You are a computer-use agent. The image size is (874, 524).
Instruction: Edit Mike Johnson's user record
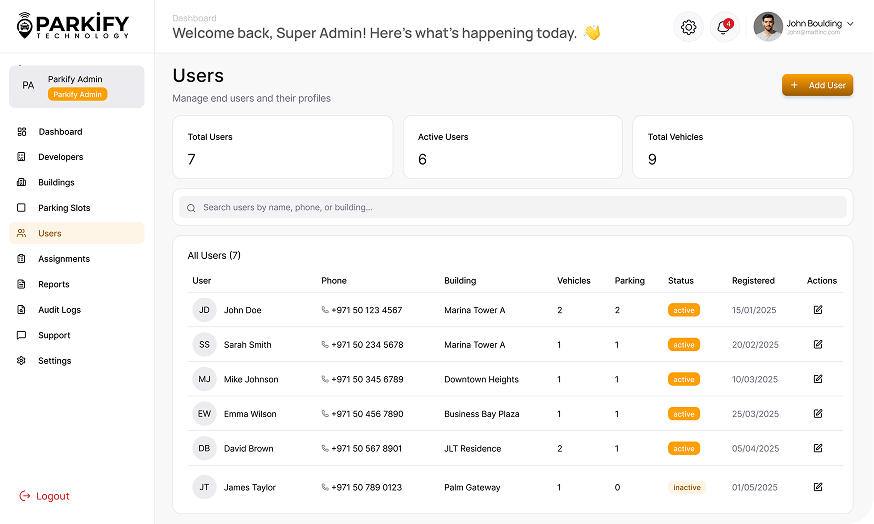point(818,379)
